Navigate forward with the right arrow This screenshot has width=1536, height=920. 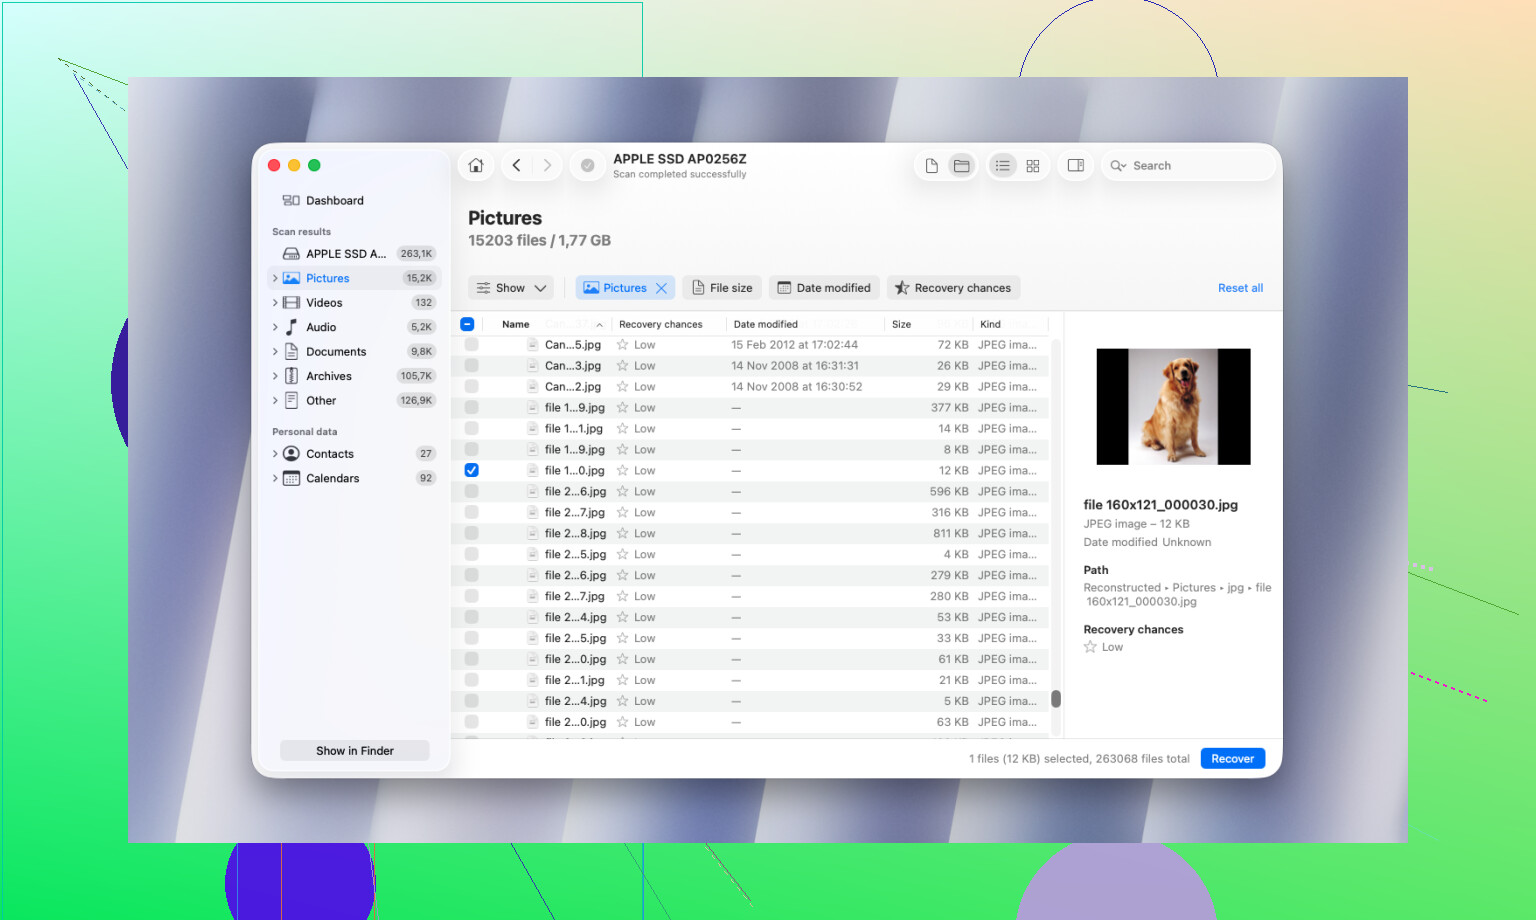coord(547,165)
